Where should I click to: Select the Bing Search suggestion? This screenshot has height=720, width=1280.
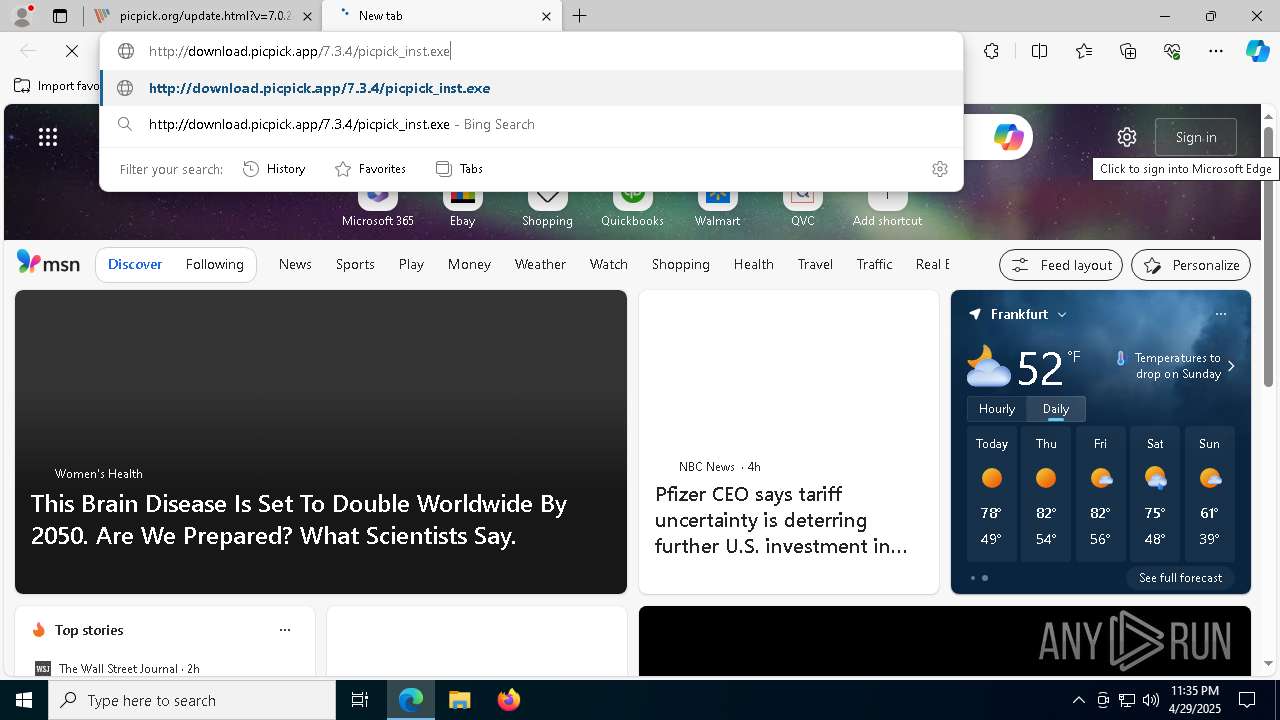(531, 124)
